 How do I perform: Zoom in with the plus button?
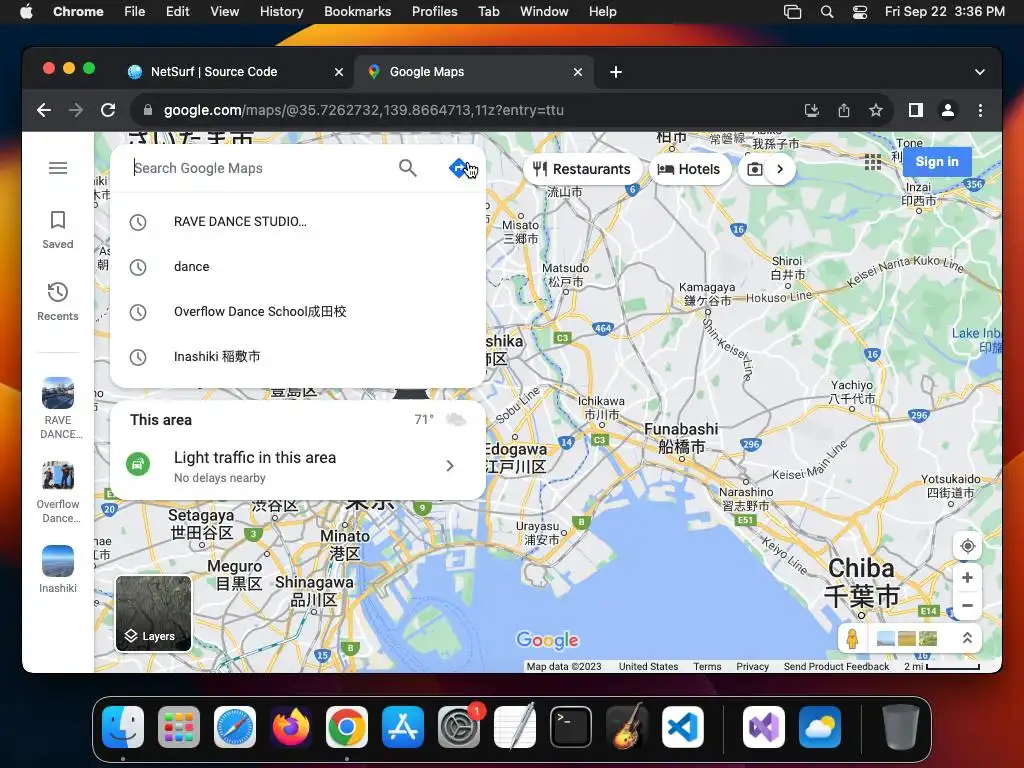click(968, 577)
